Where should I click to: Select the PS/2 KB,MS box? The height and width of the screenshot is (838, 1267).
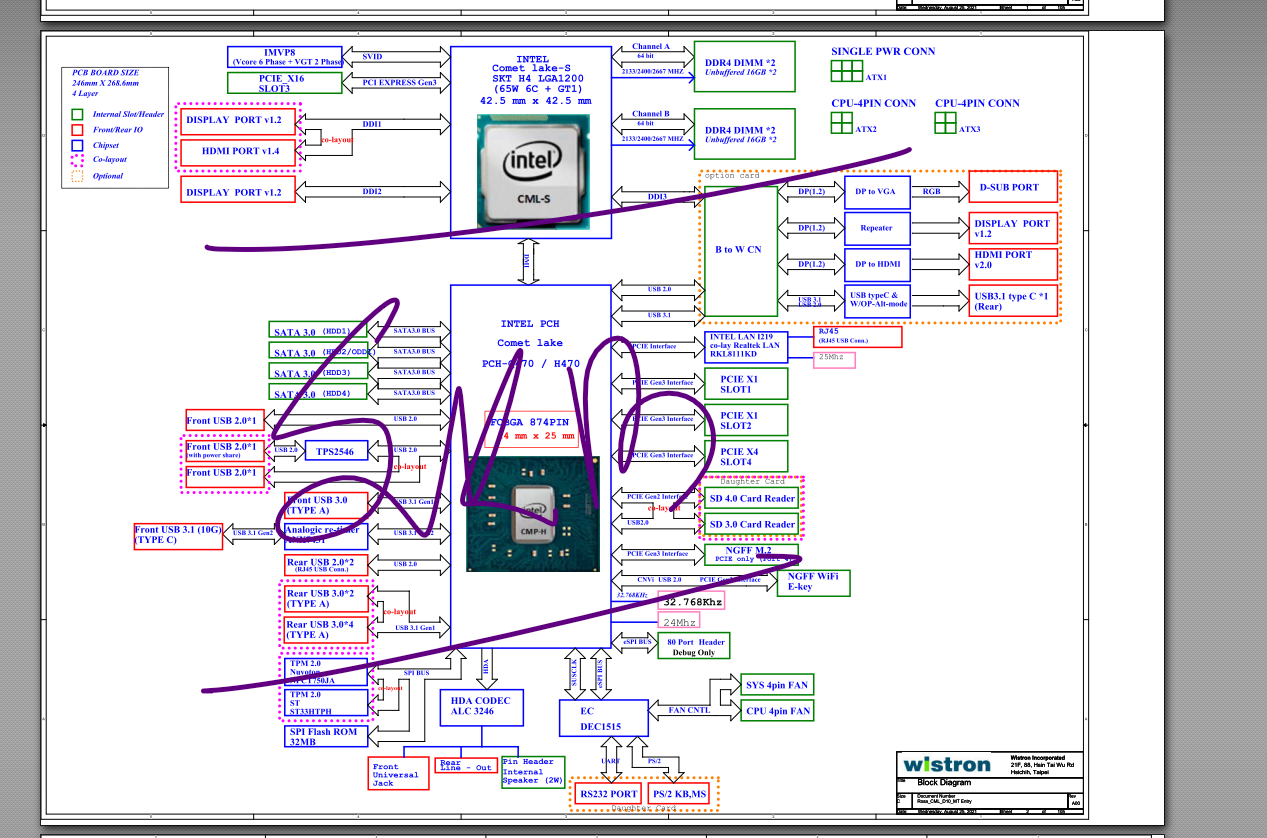coord(680,794)
